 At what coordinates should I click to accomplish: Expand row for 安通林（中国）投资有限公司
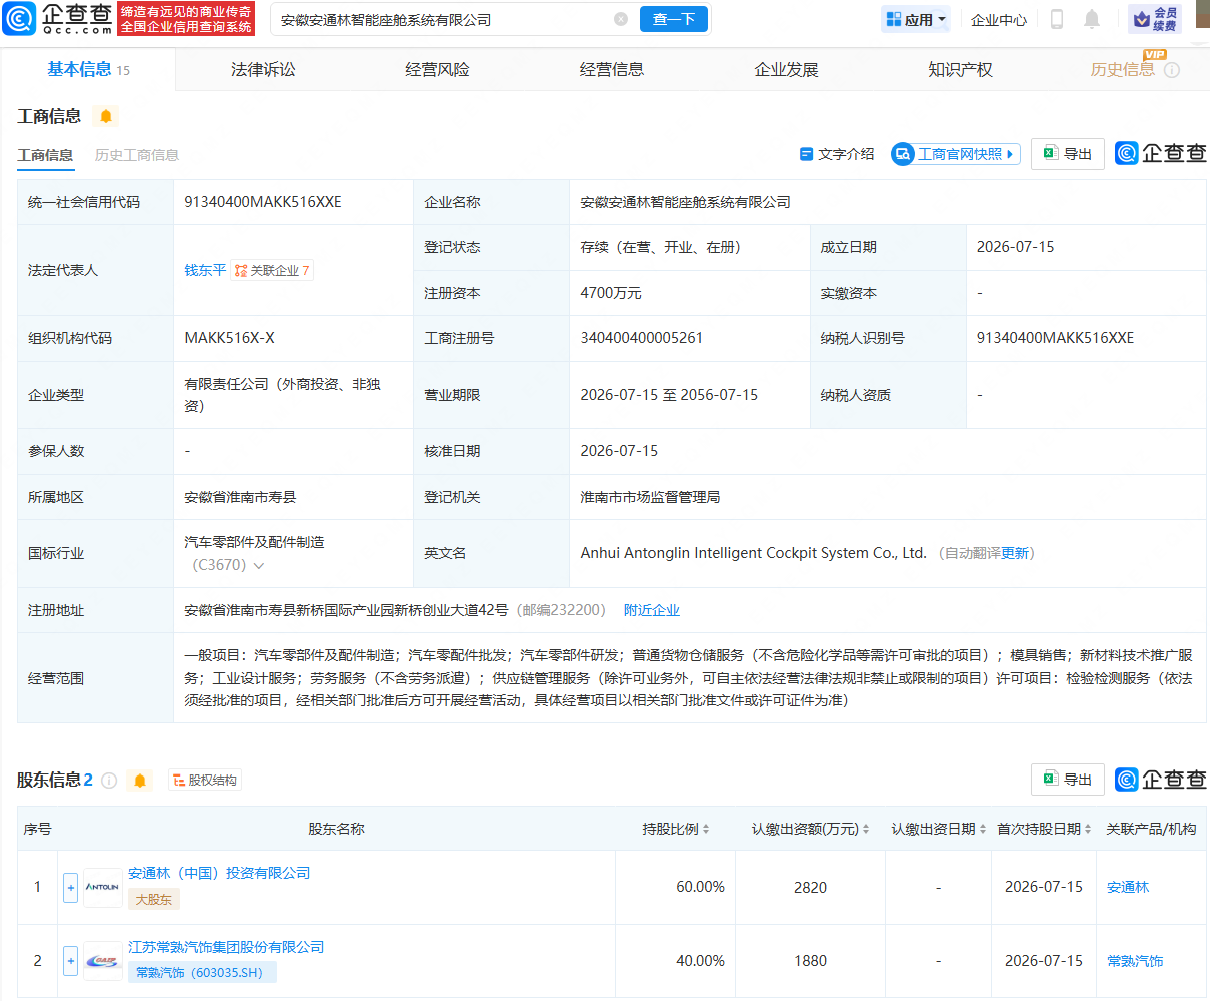(70, 887)
